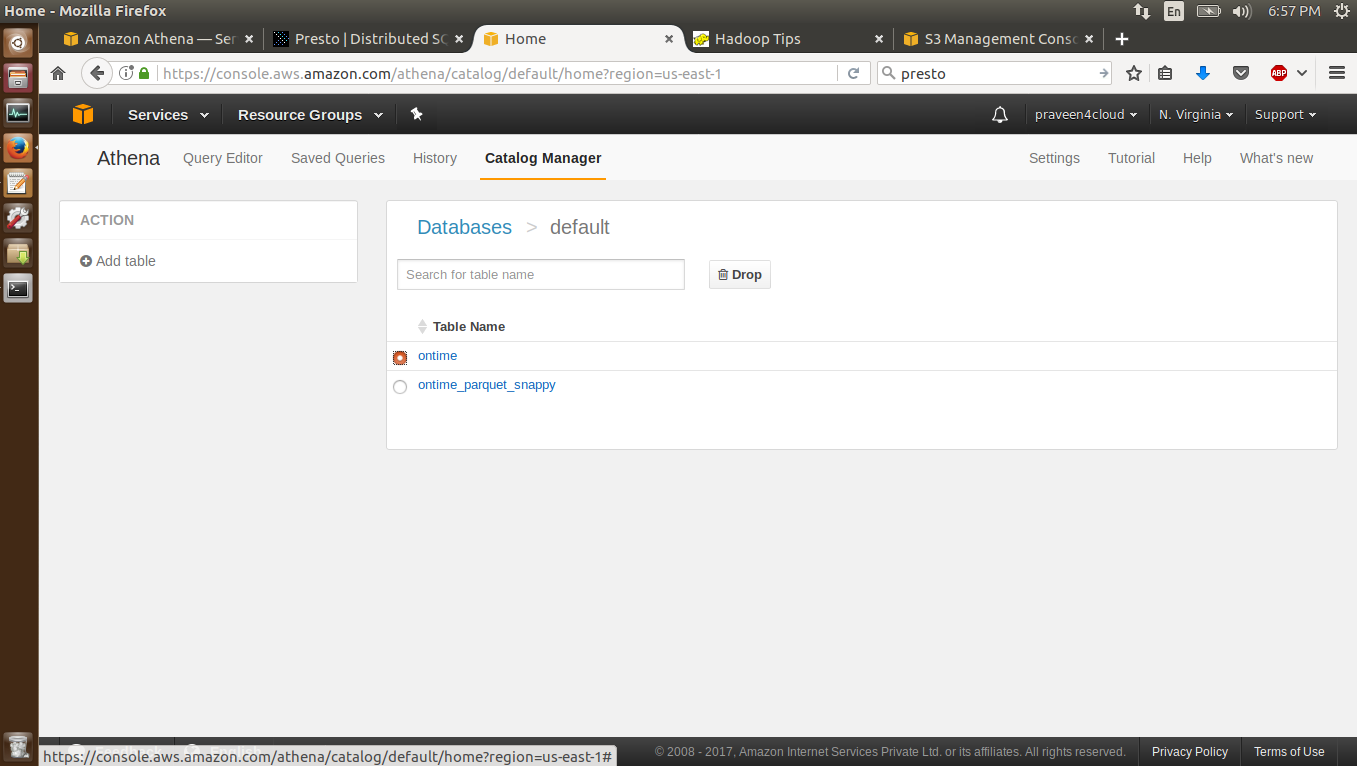Select the ontime table radio button
The image size is (1357, 766).
pos(400,357)
